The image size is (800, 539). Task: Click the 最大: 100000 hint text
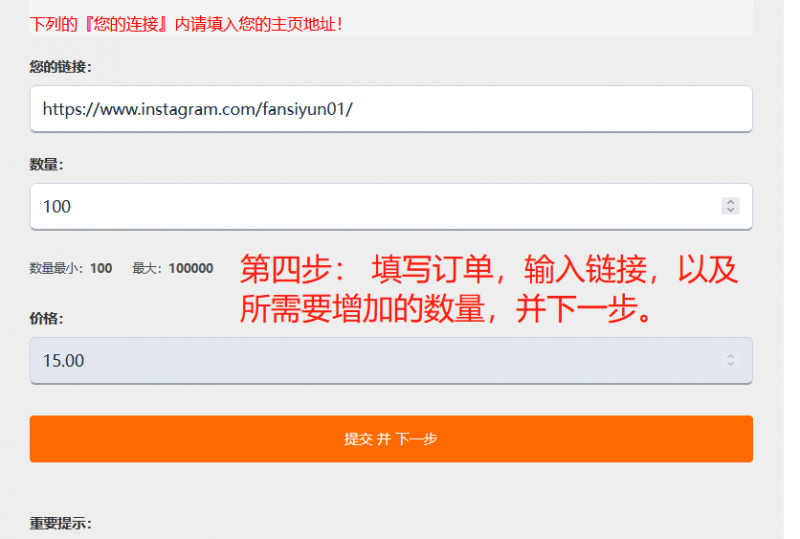(x=172, y=268)
